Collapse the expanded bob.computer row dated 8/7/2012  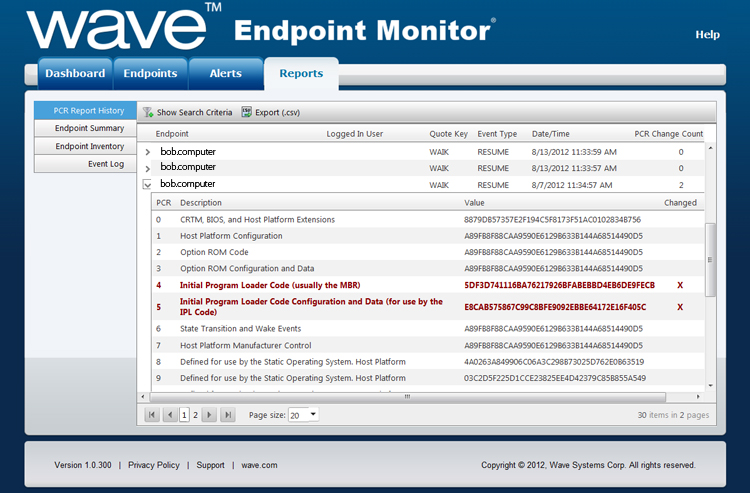click(x=148, y=185)
